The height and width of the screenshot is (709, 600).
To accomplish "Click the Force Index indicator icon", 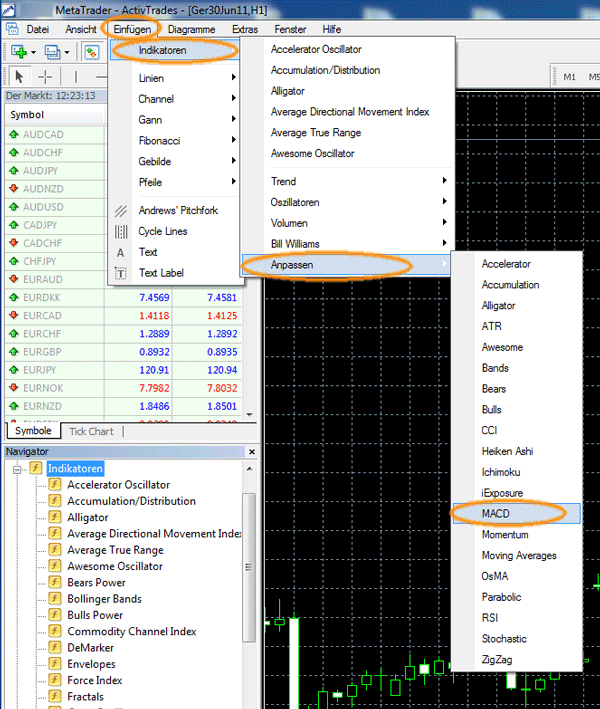I will (55, 680).
